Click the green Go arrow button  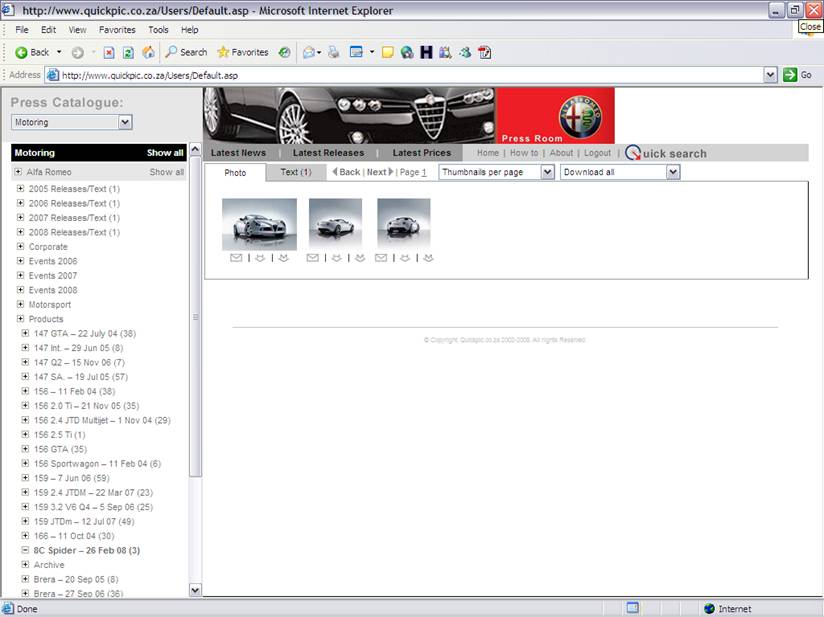coord(790,75)
